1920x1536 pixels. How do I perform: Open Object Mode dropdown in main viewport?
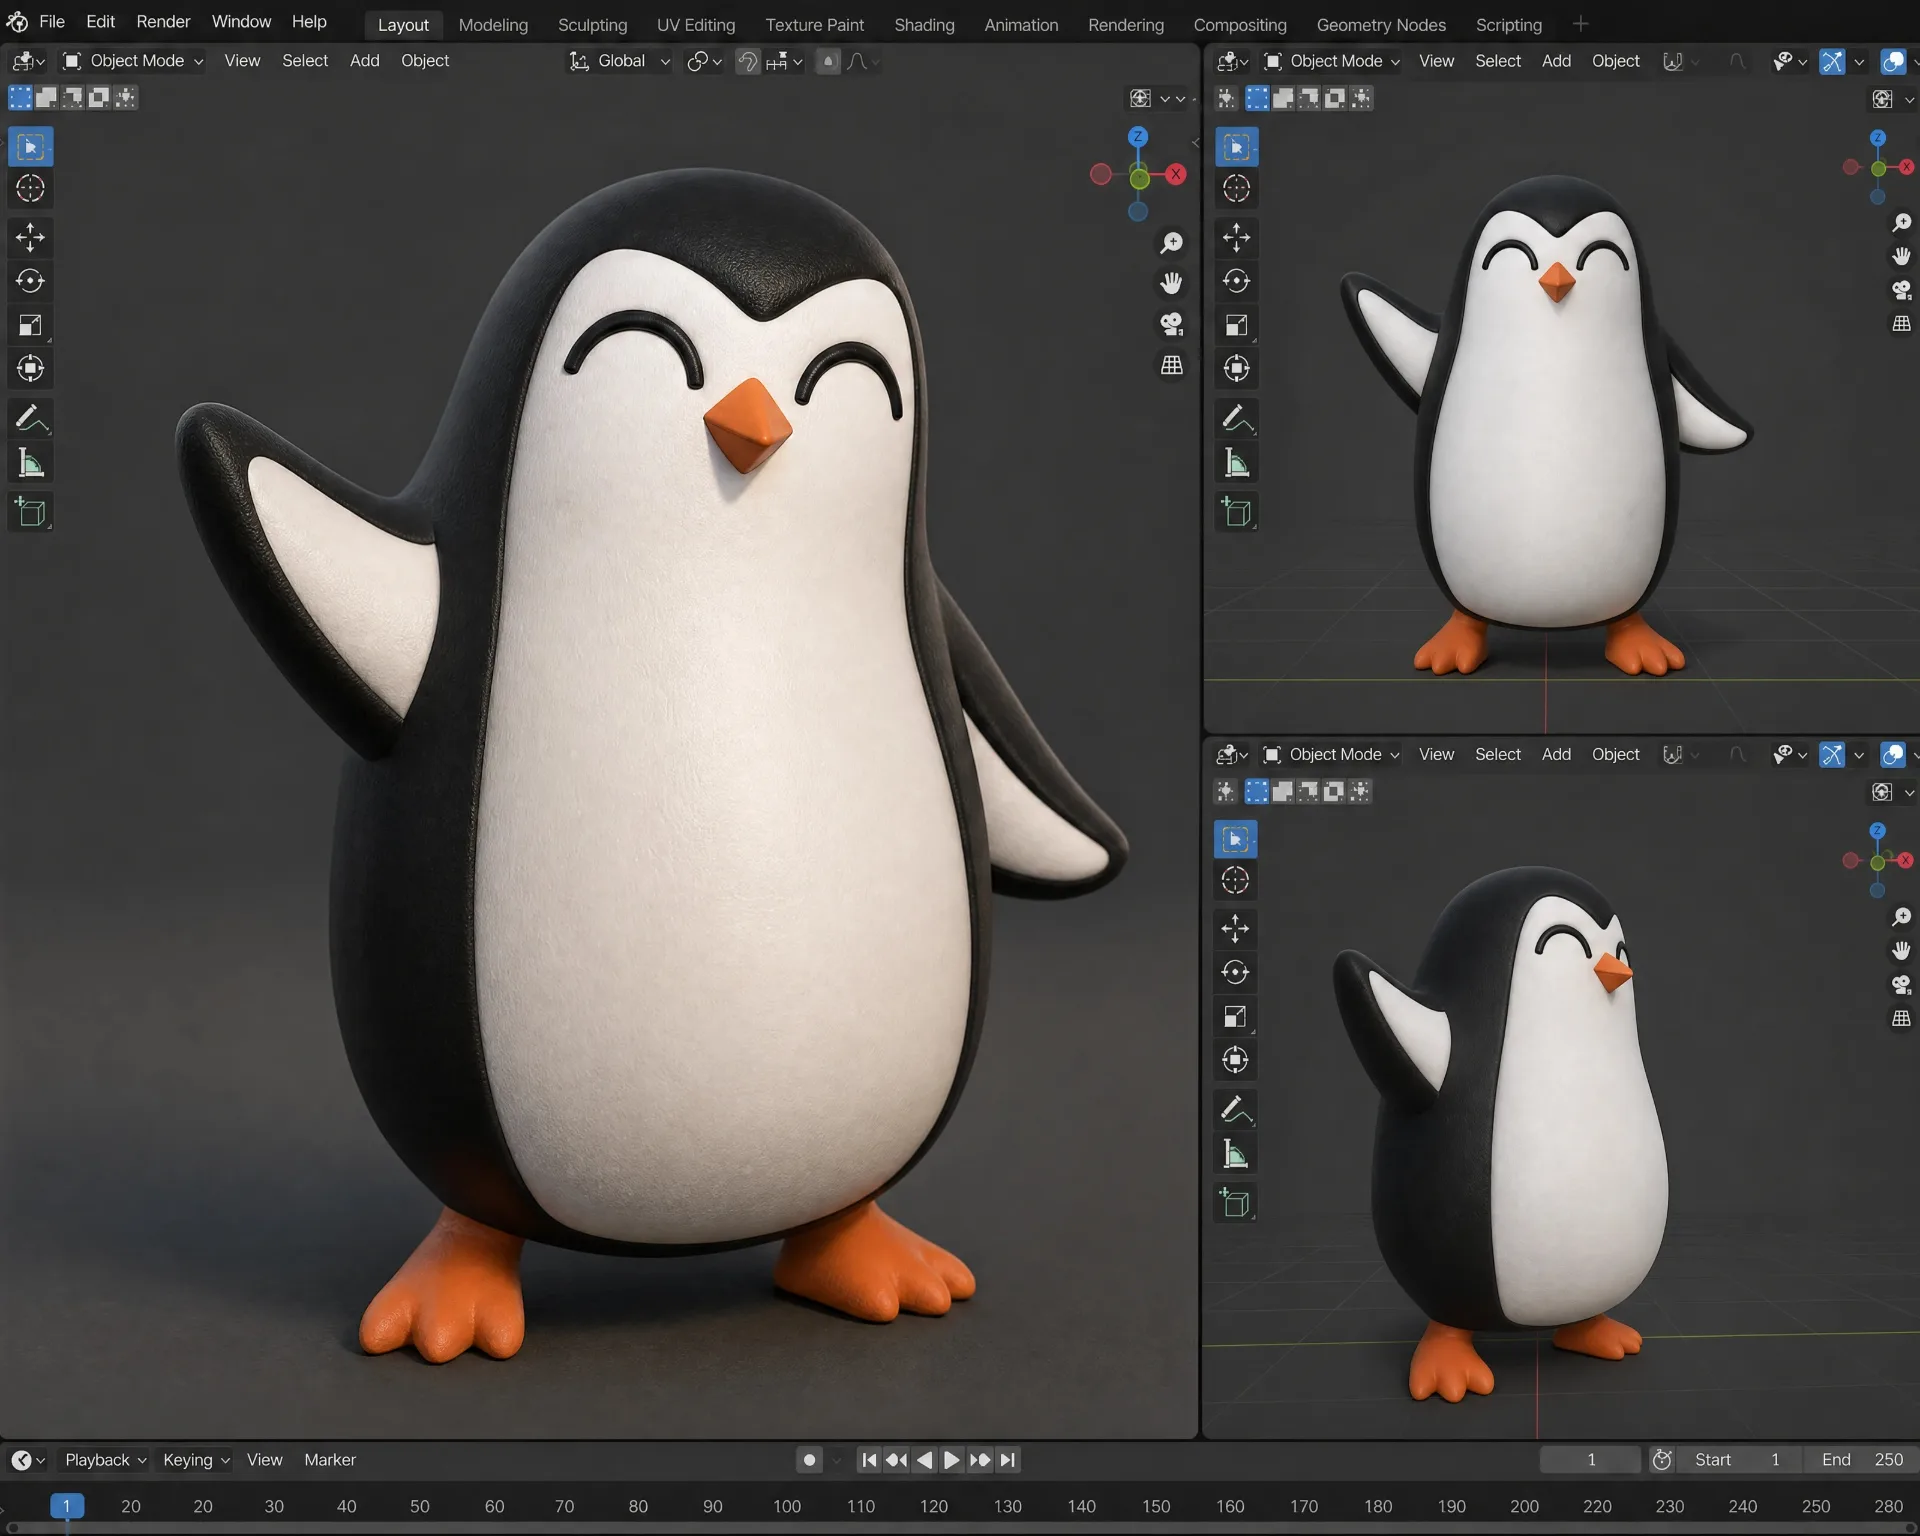tap(134, 61)
